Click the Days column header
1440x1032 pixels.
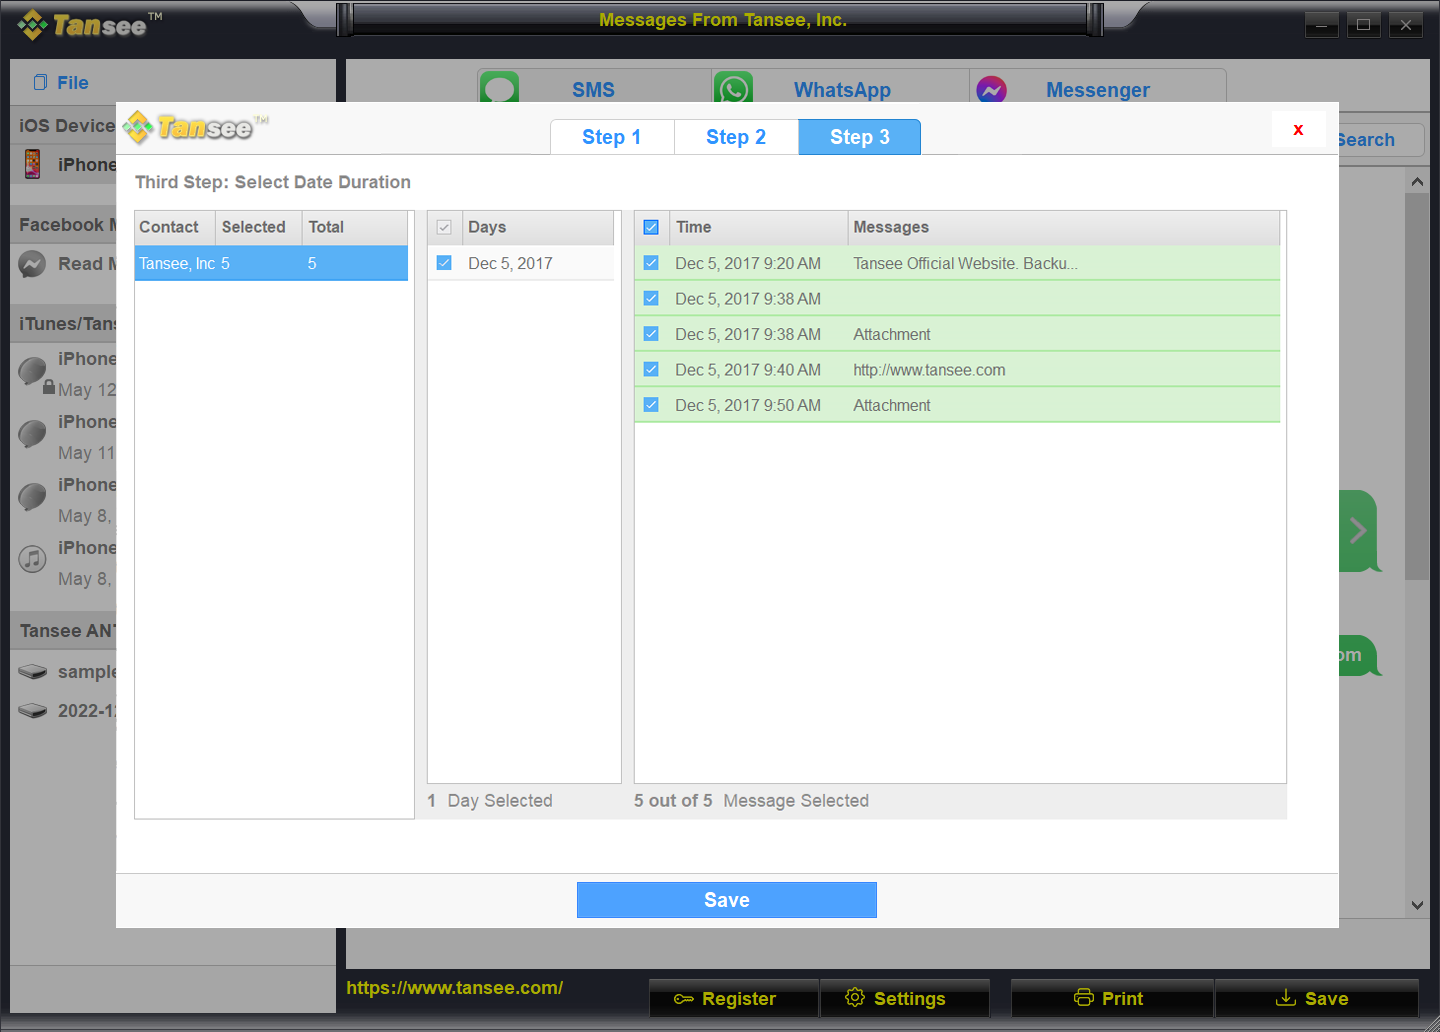(537, 227)
